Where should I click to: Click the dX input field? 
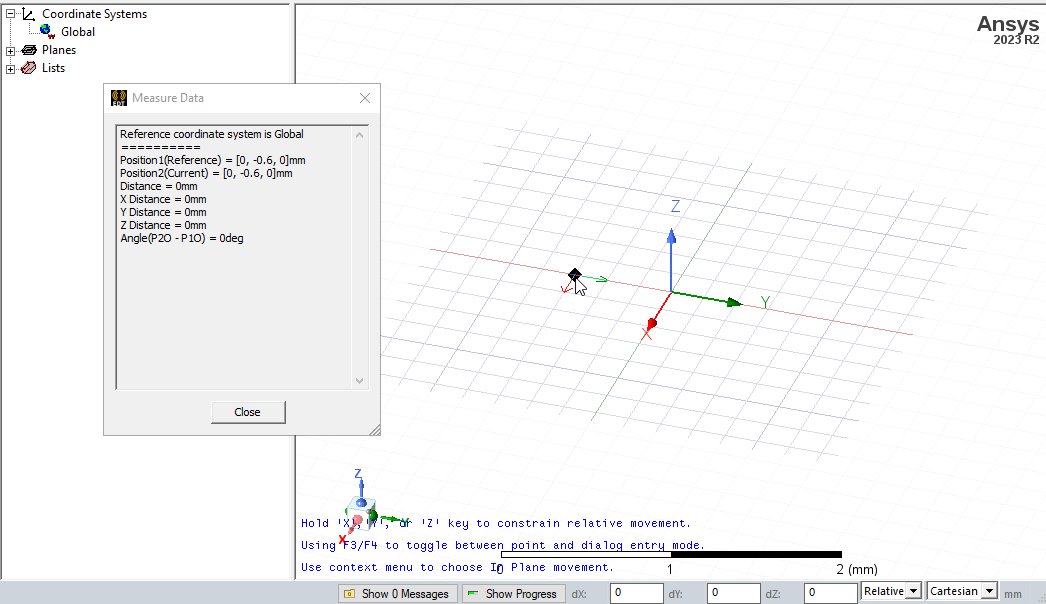[636, 591]
